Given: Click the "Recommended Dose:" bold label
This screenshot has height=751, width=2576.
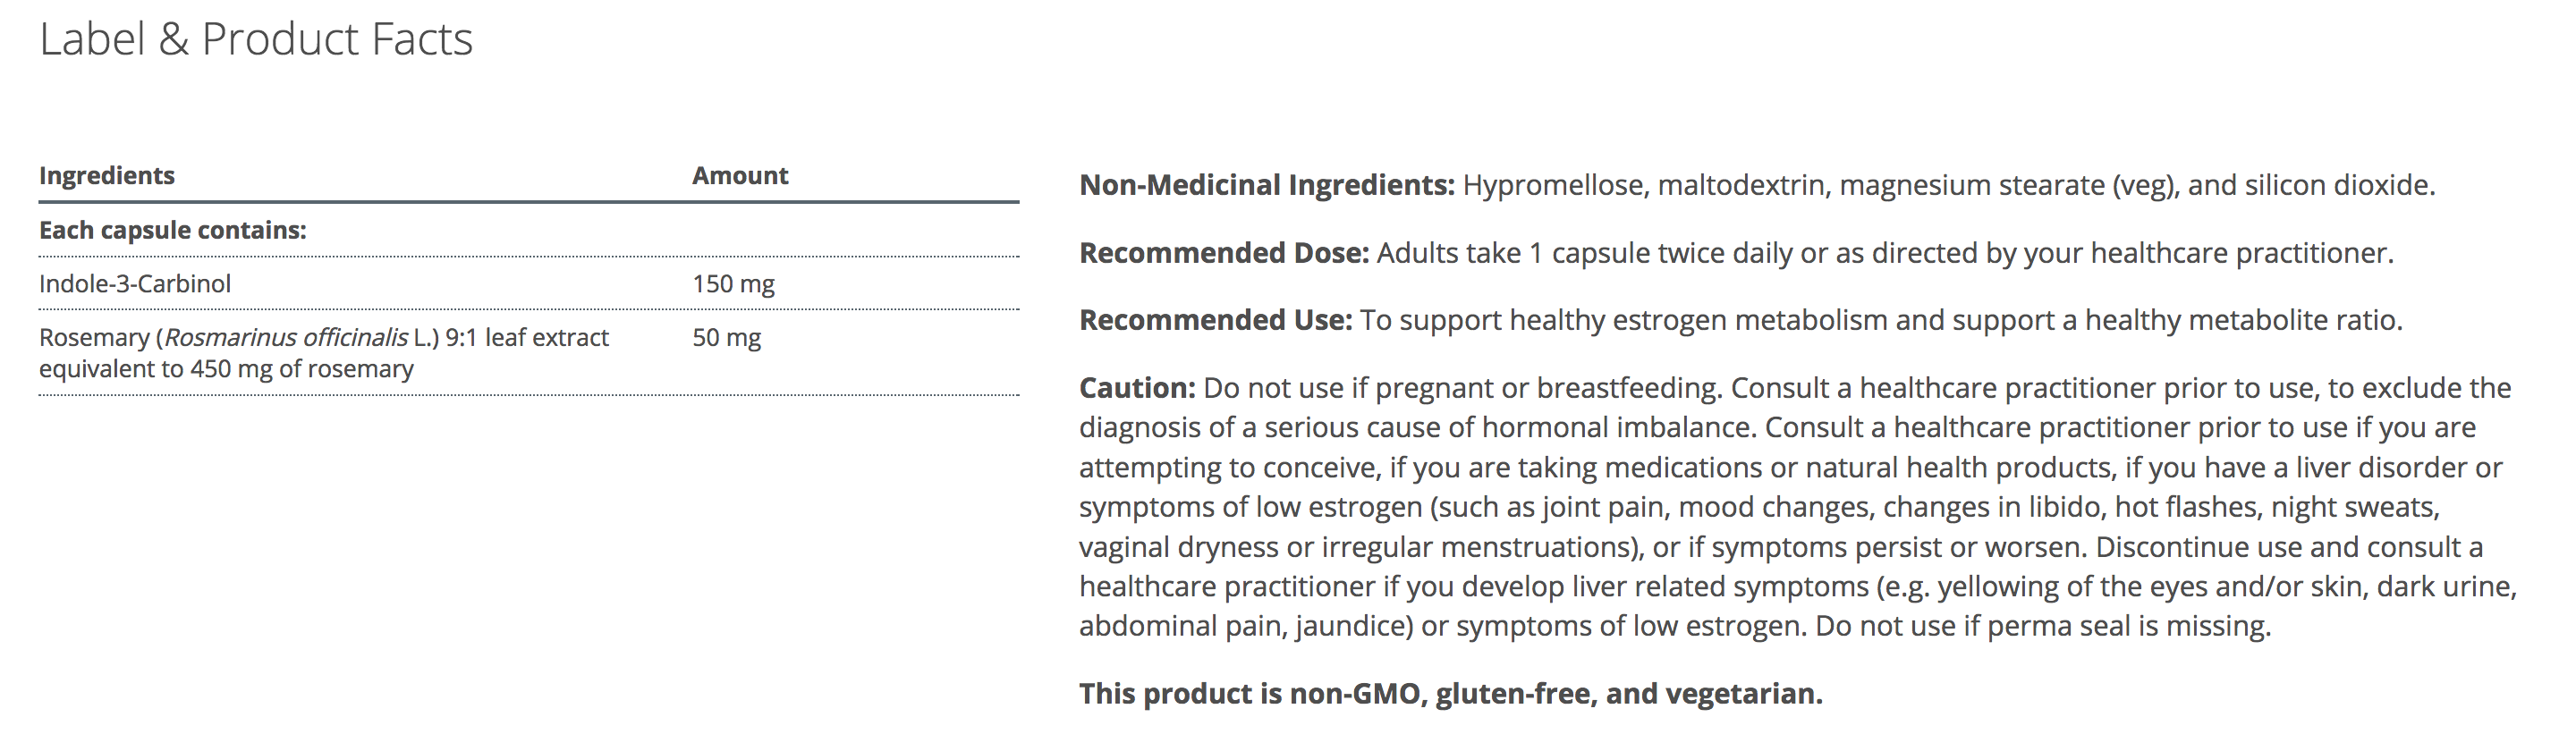Looking at the screenshot, I should coord(1224,254).
